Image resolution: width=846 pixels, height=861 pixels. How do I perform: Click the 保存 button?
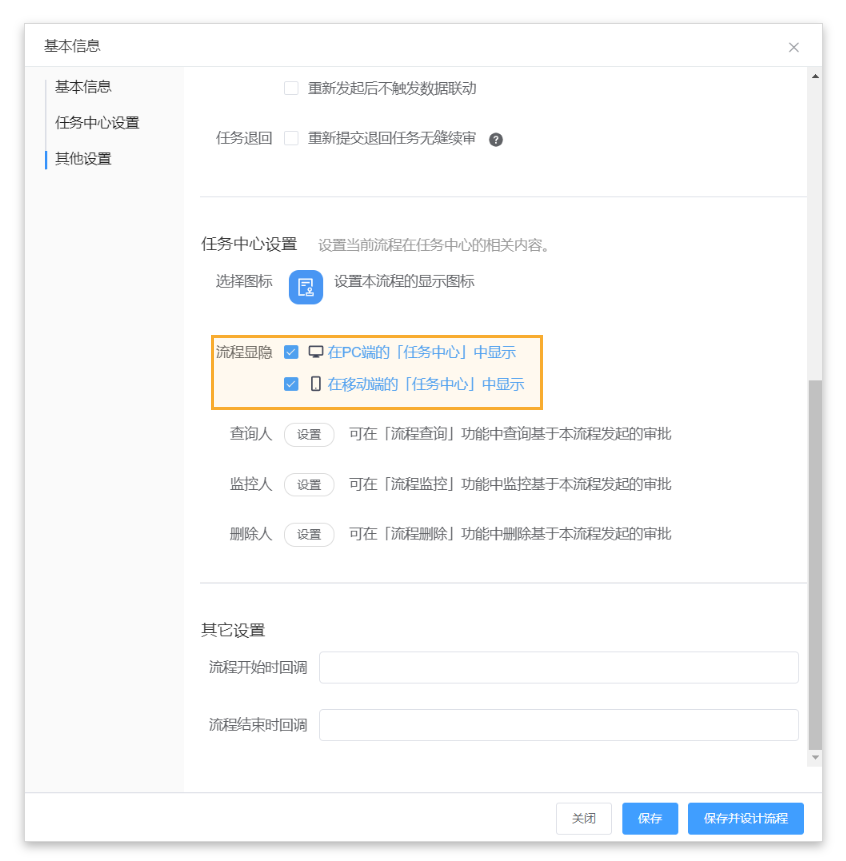[x=649, y=818]
